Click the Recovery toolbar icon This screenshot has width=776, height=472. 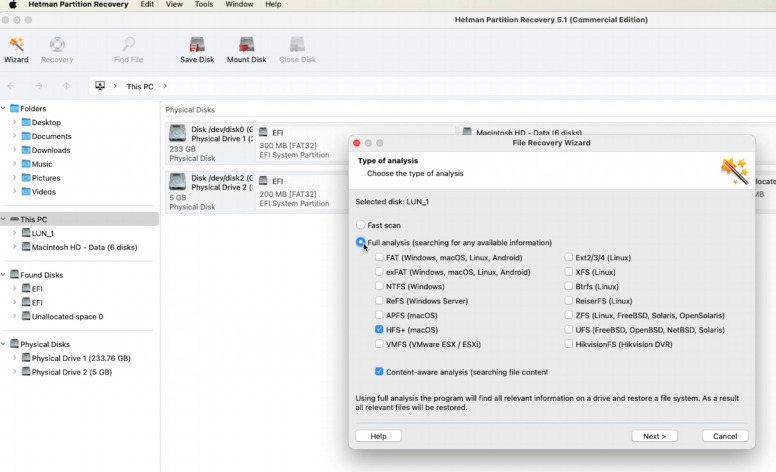(x=57, y=50)
